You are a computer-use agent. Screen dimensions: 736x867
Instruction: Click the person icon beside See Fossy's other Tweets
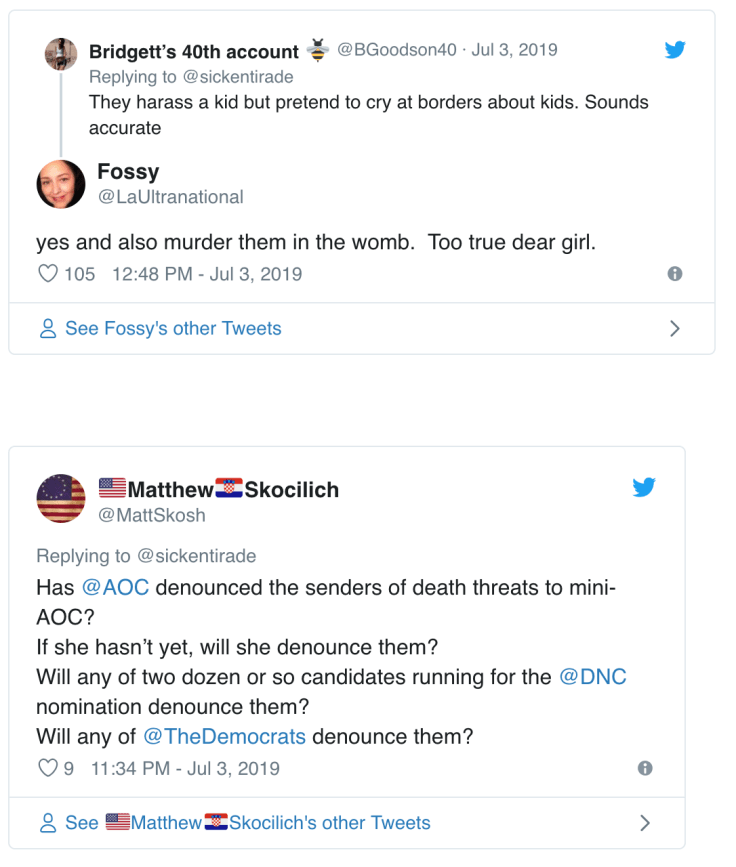(x=47, y=328)
